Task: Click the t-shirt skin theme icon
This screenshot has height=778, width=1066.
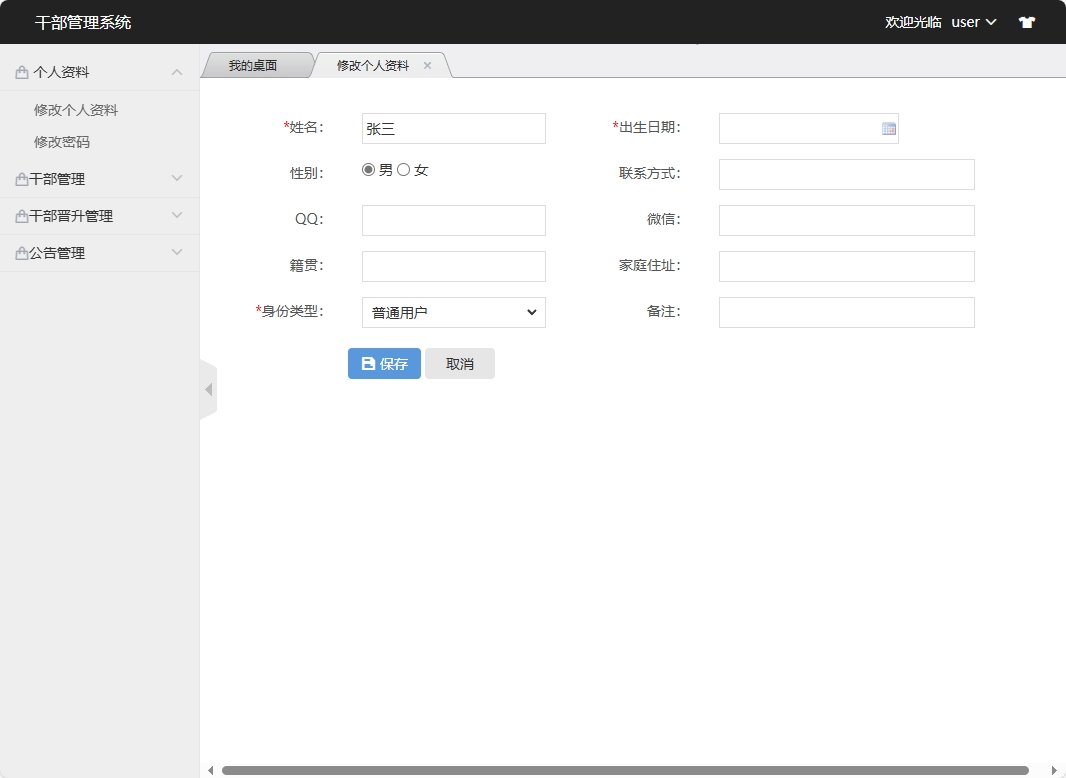Action: (x=1026, y=22)
